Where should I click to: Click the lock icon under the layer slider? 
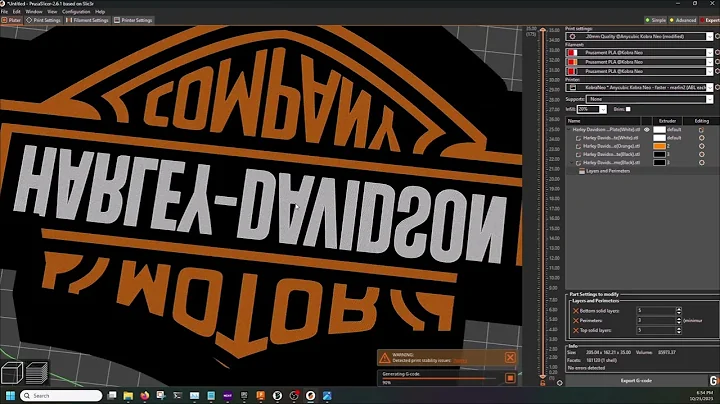pyautogui.click(x=542, y=382)
